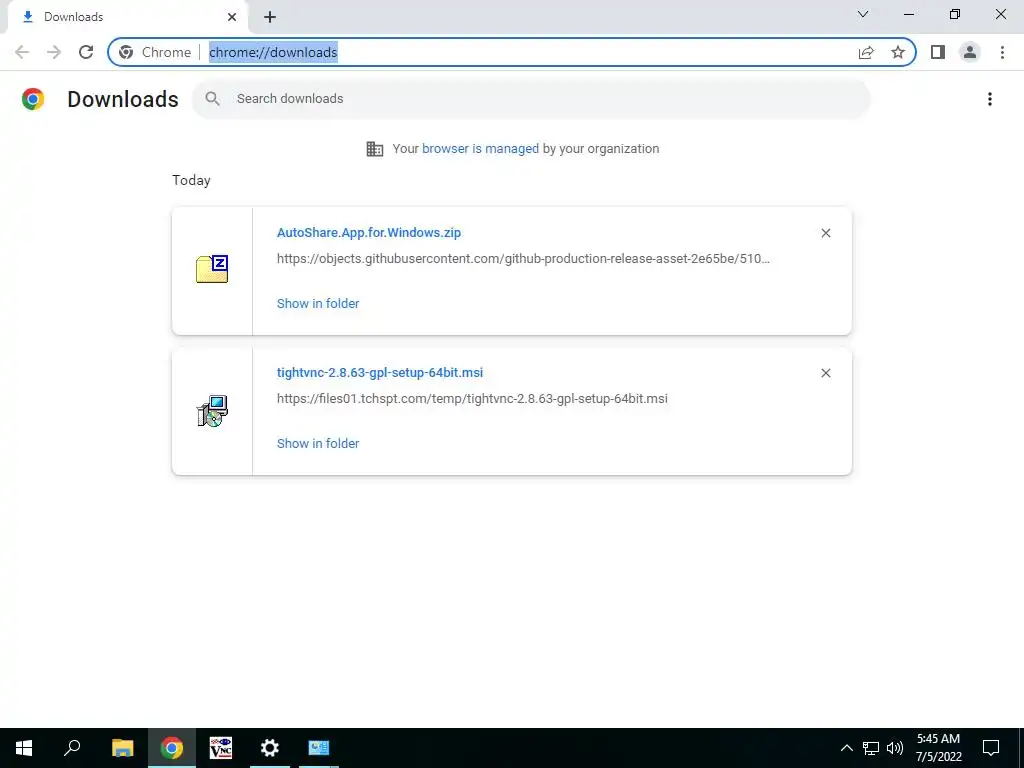
Task: Click into Search downloads field
Action: [531, 99]
